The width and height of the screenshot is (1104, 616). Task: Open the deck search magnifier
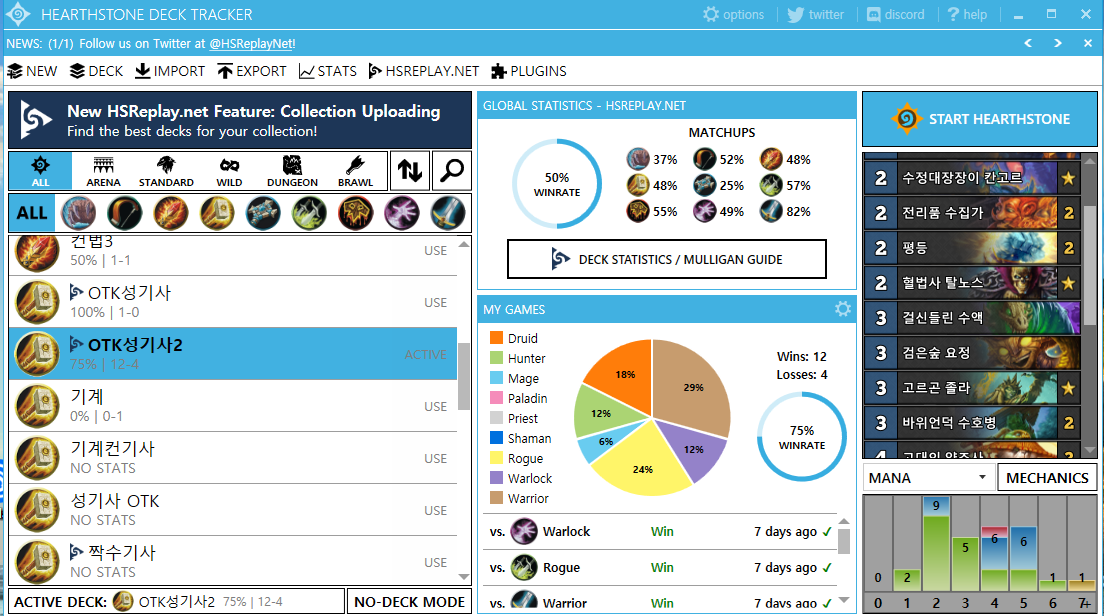coord(451,170)
